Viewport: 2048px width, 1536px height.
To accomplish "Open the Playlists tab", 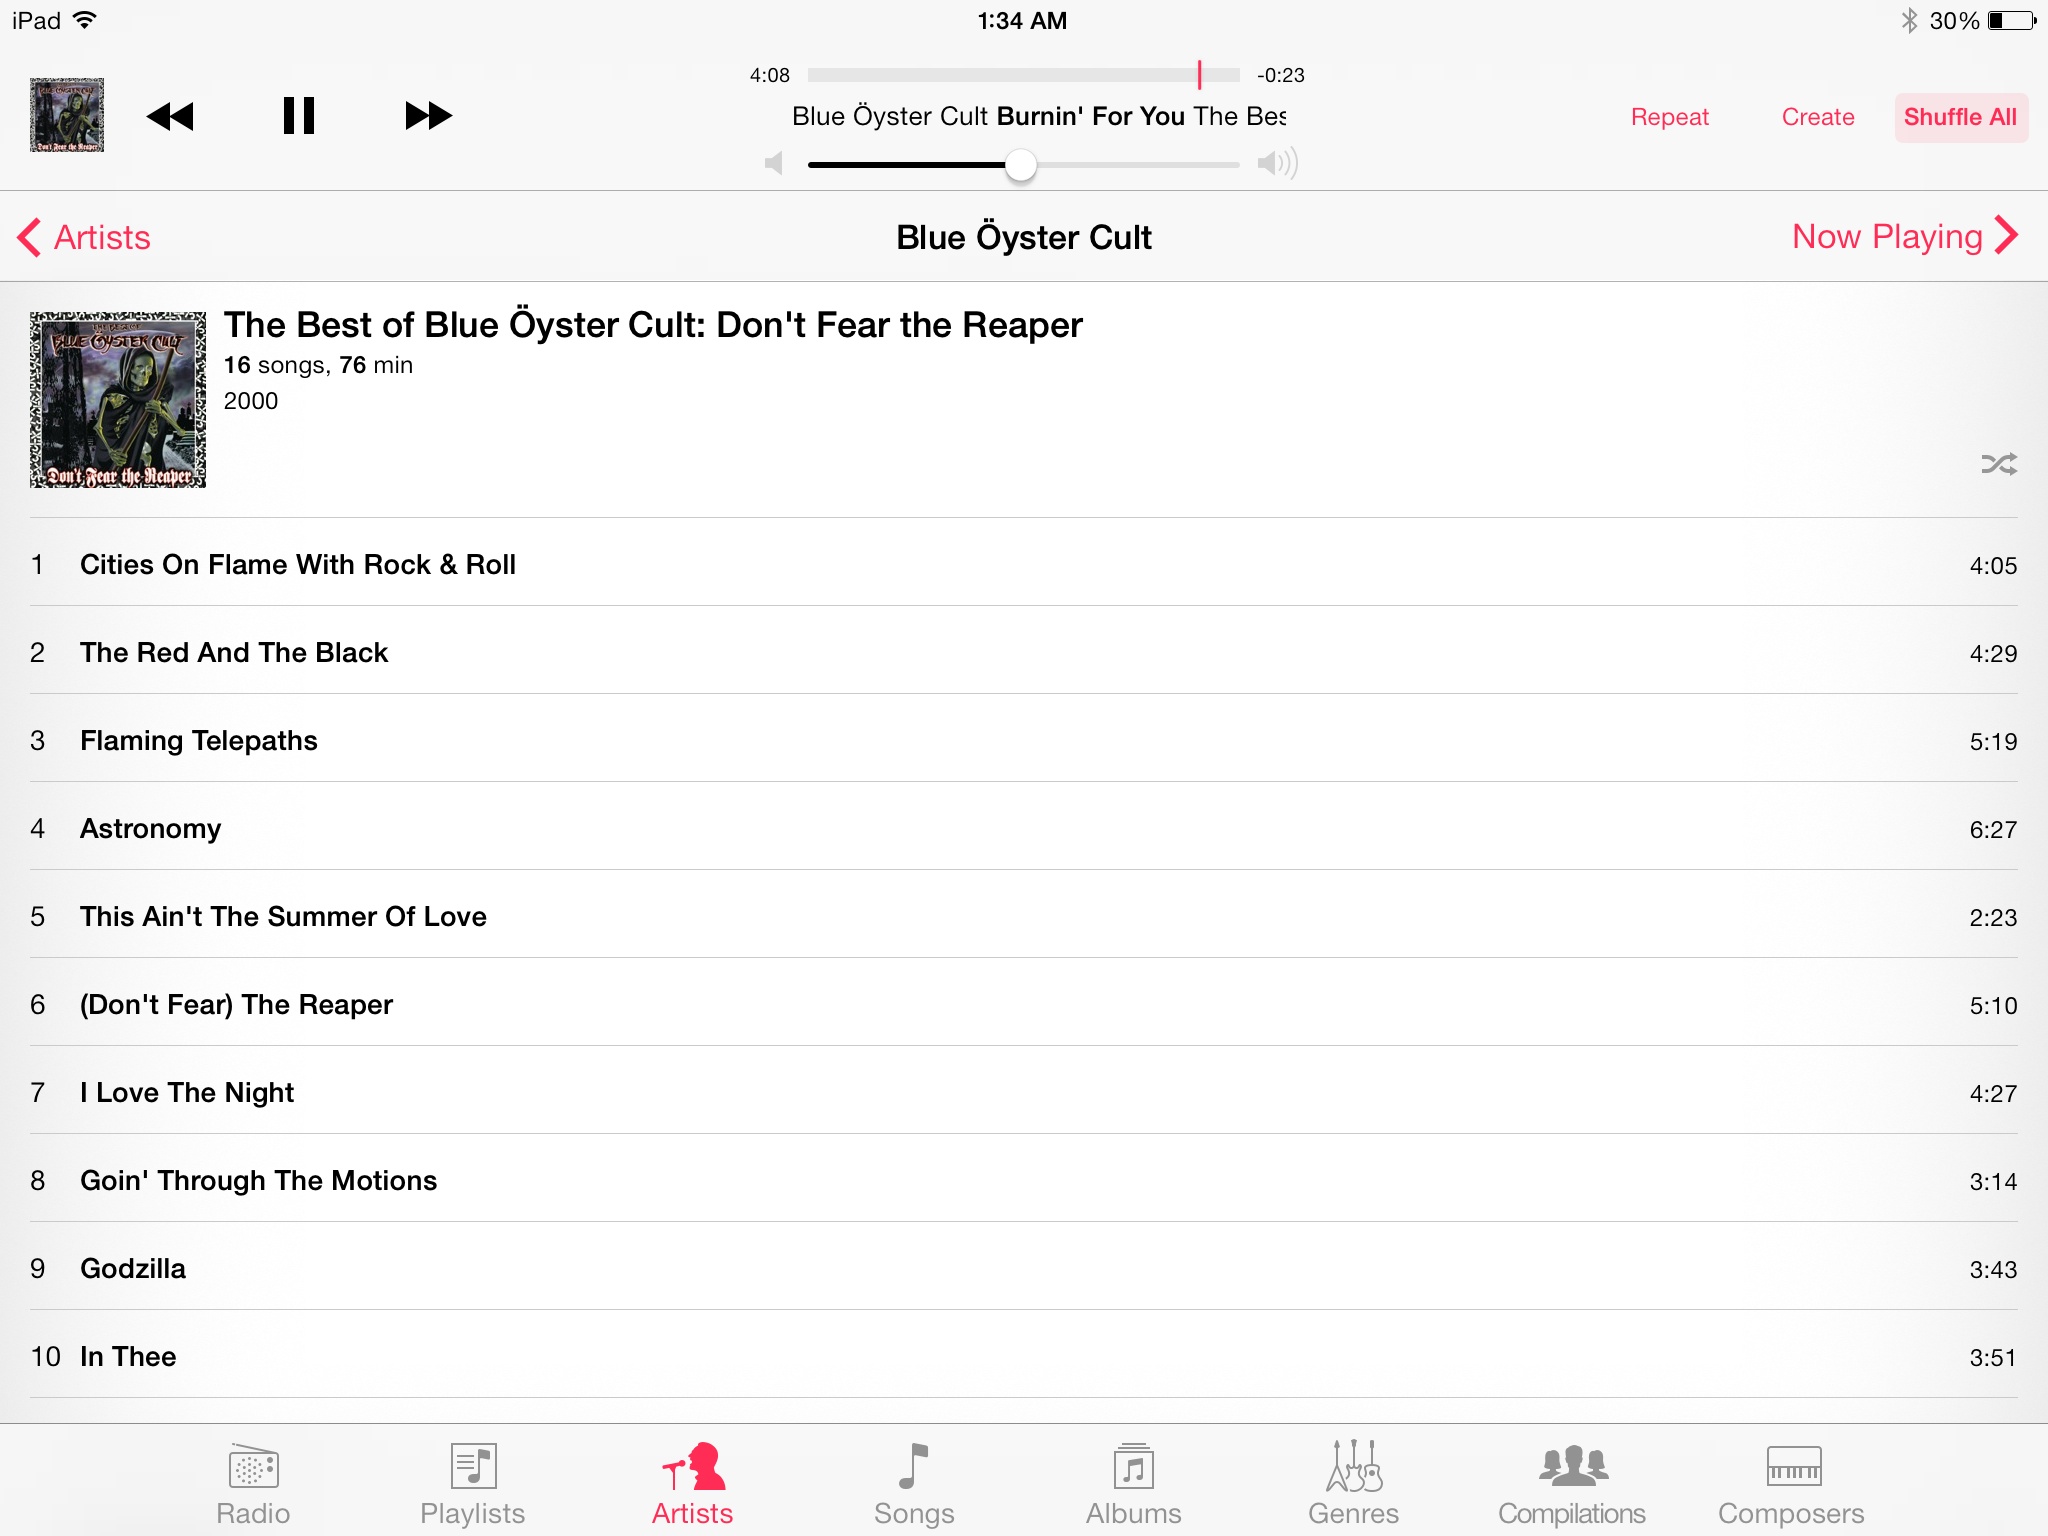I will click(x=473, y=1484).
